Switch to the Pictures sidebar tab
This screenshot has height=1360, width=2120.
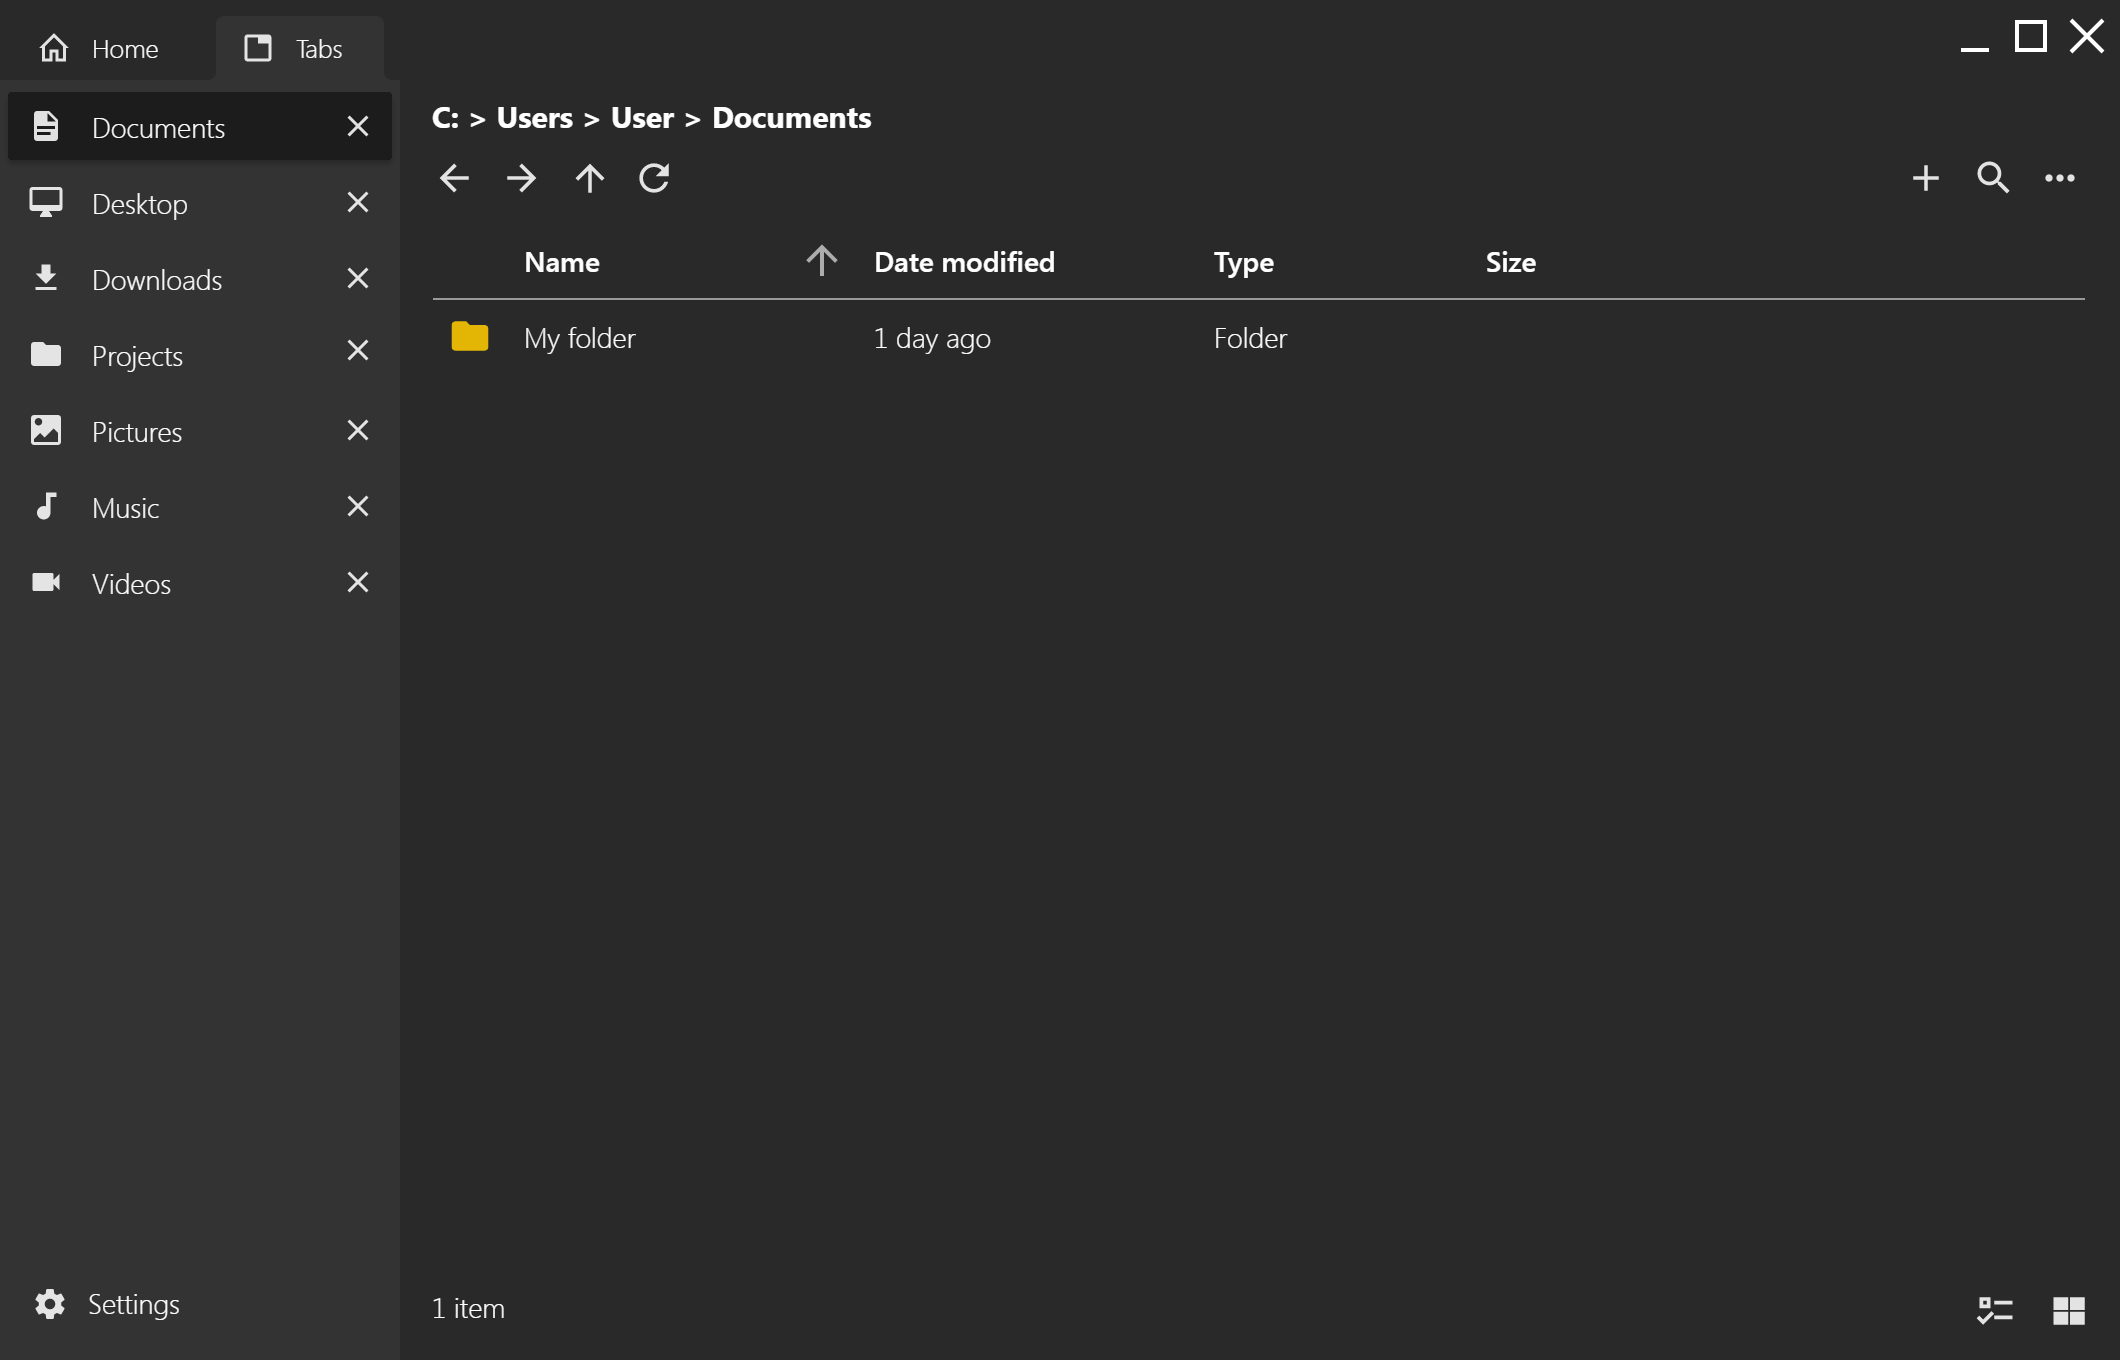coord(200,431)
